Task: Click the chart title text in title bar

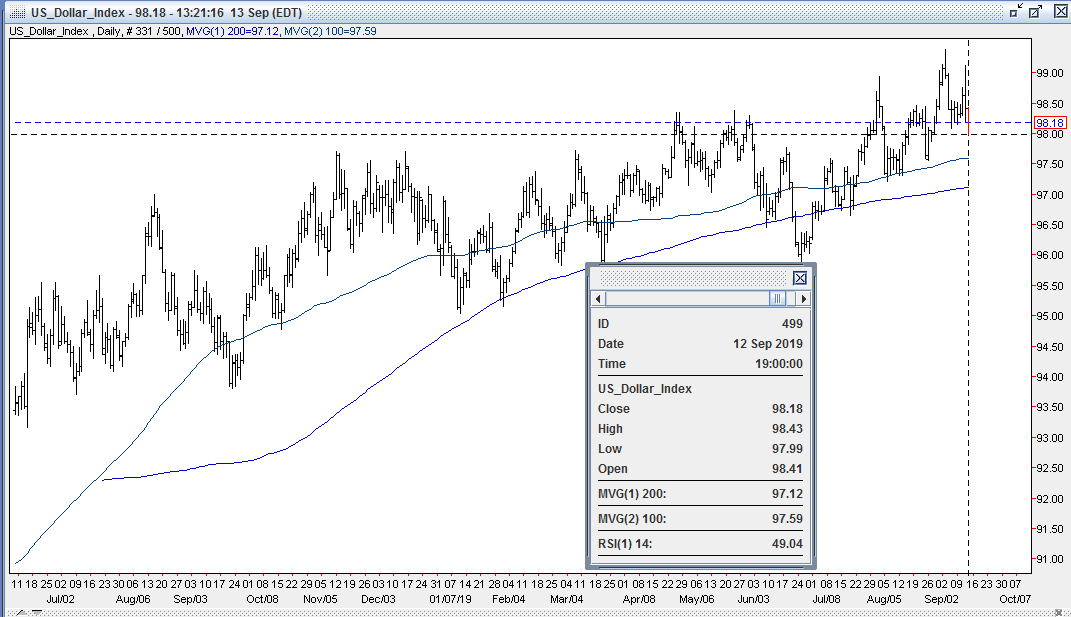Action: (x=167, y=12)
